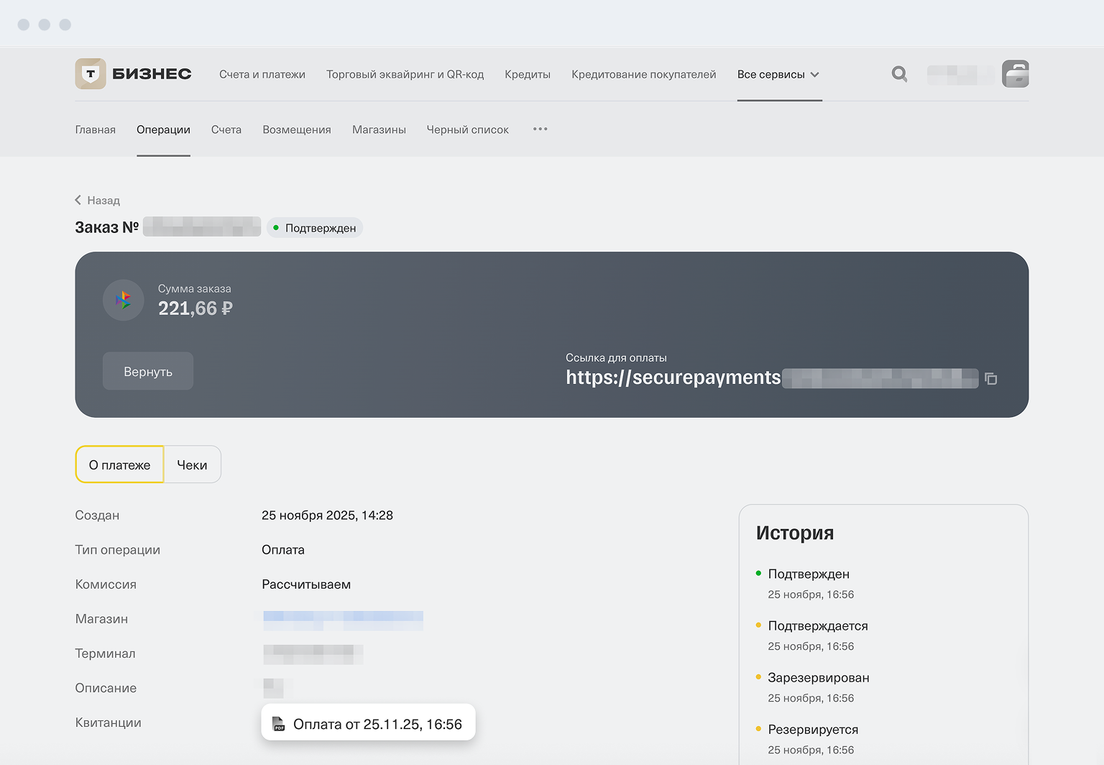This screenshot has width=1104, height=765.
Task: Click the blurred Магазин store link
Action: pos(343,619)
